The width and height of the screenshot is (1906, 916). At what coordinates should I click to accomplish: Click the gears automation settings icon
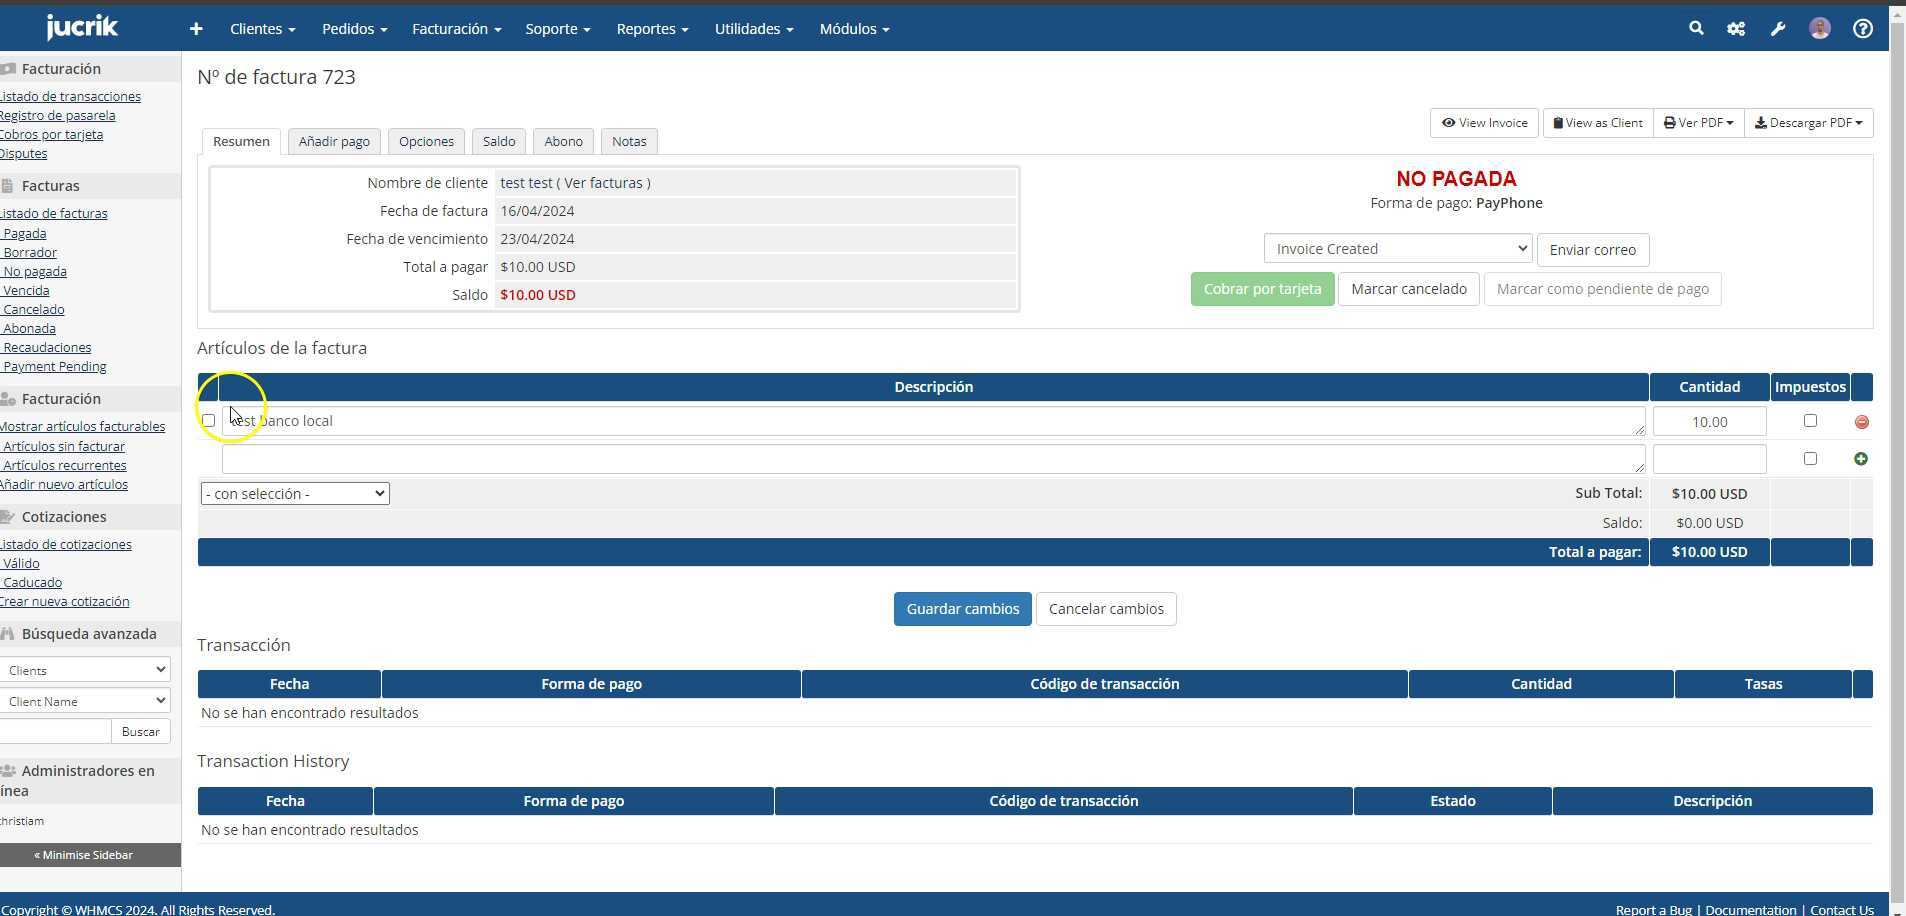[1736, 29]
